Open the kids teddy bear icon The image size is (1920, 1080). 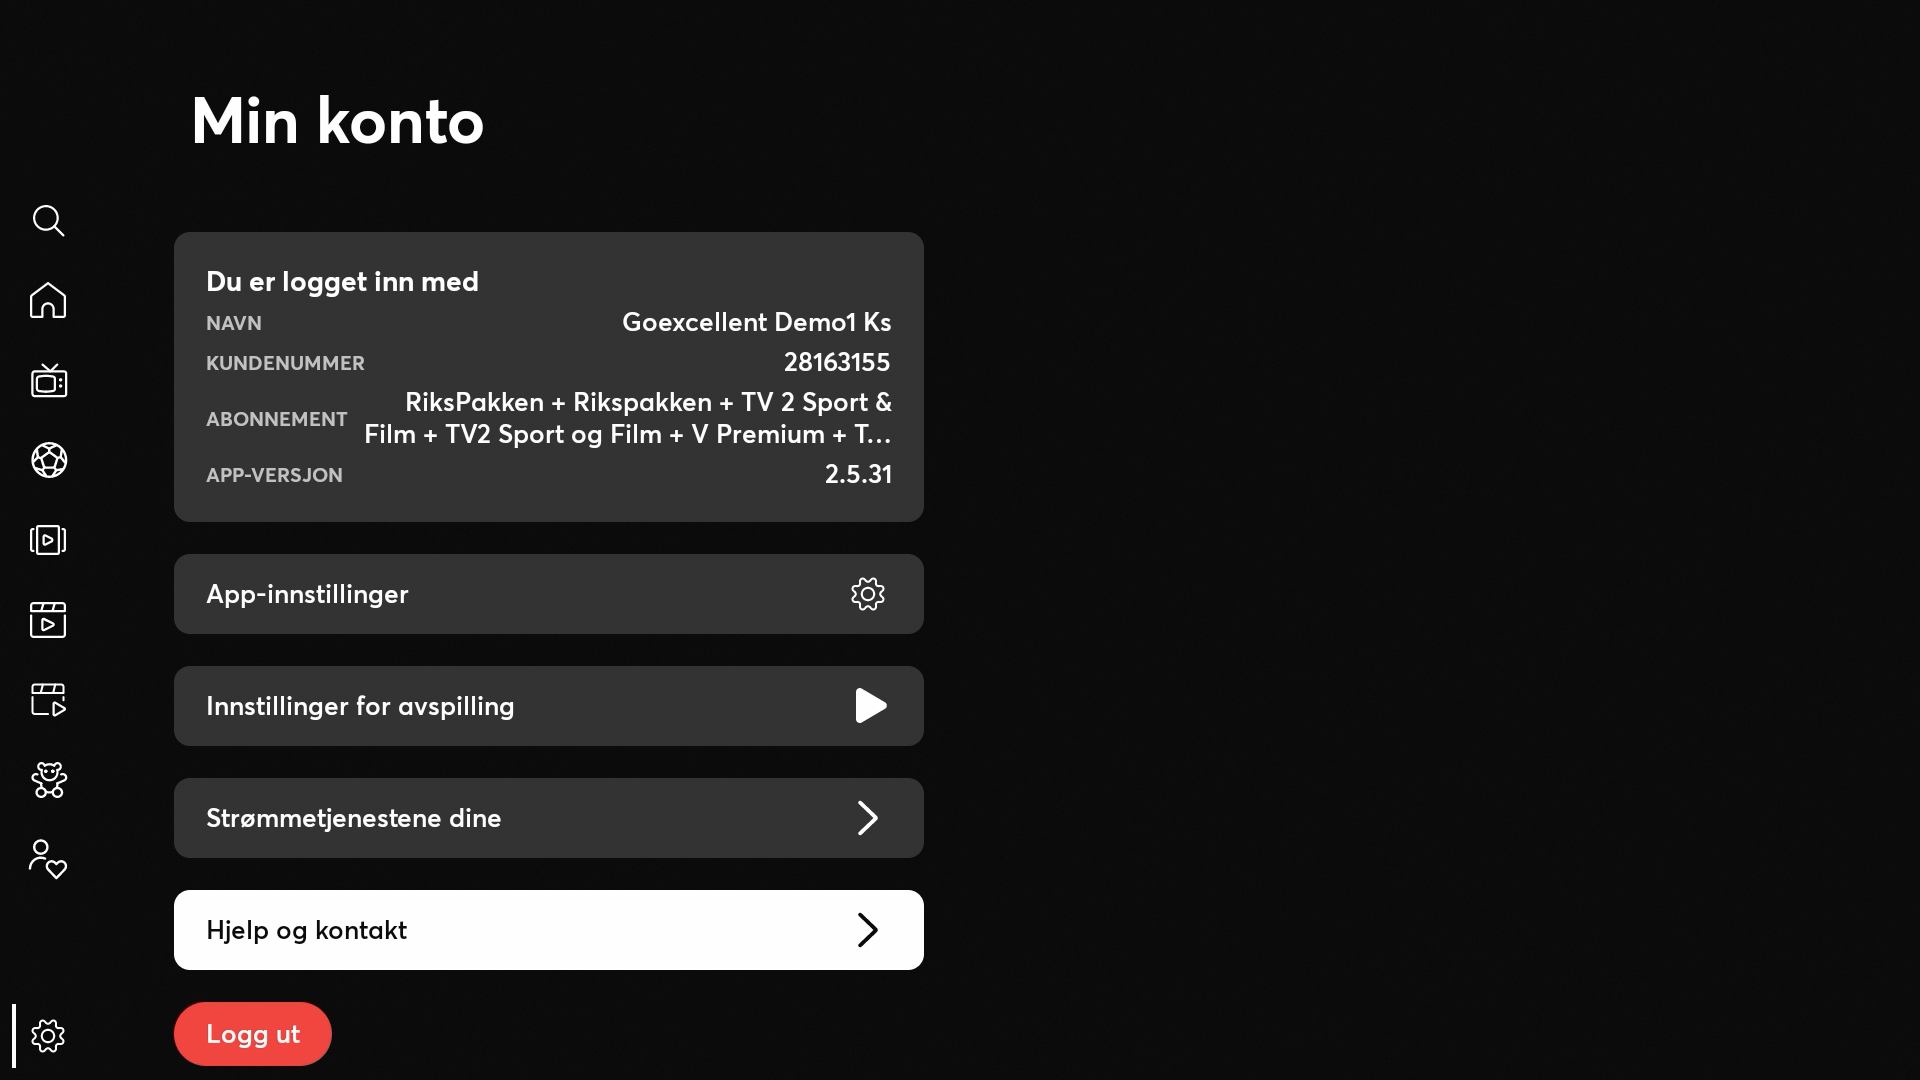click(x=48, y=780)
